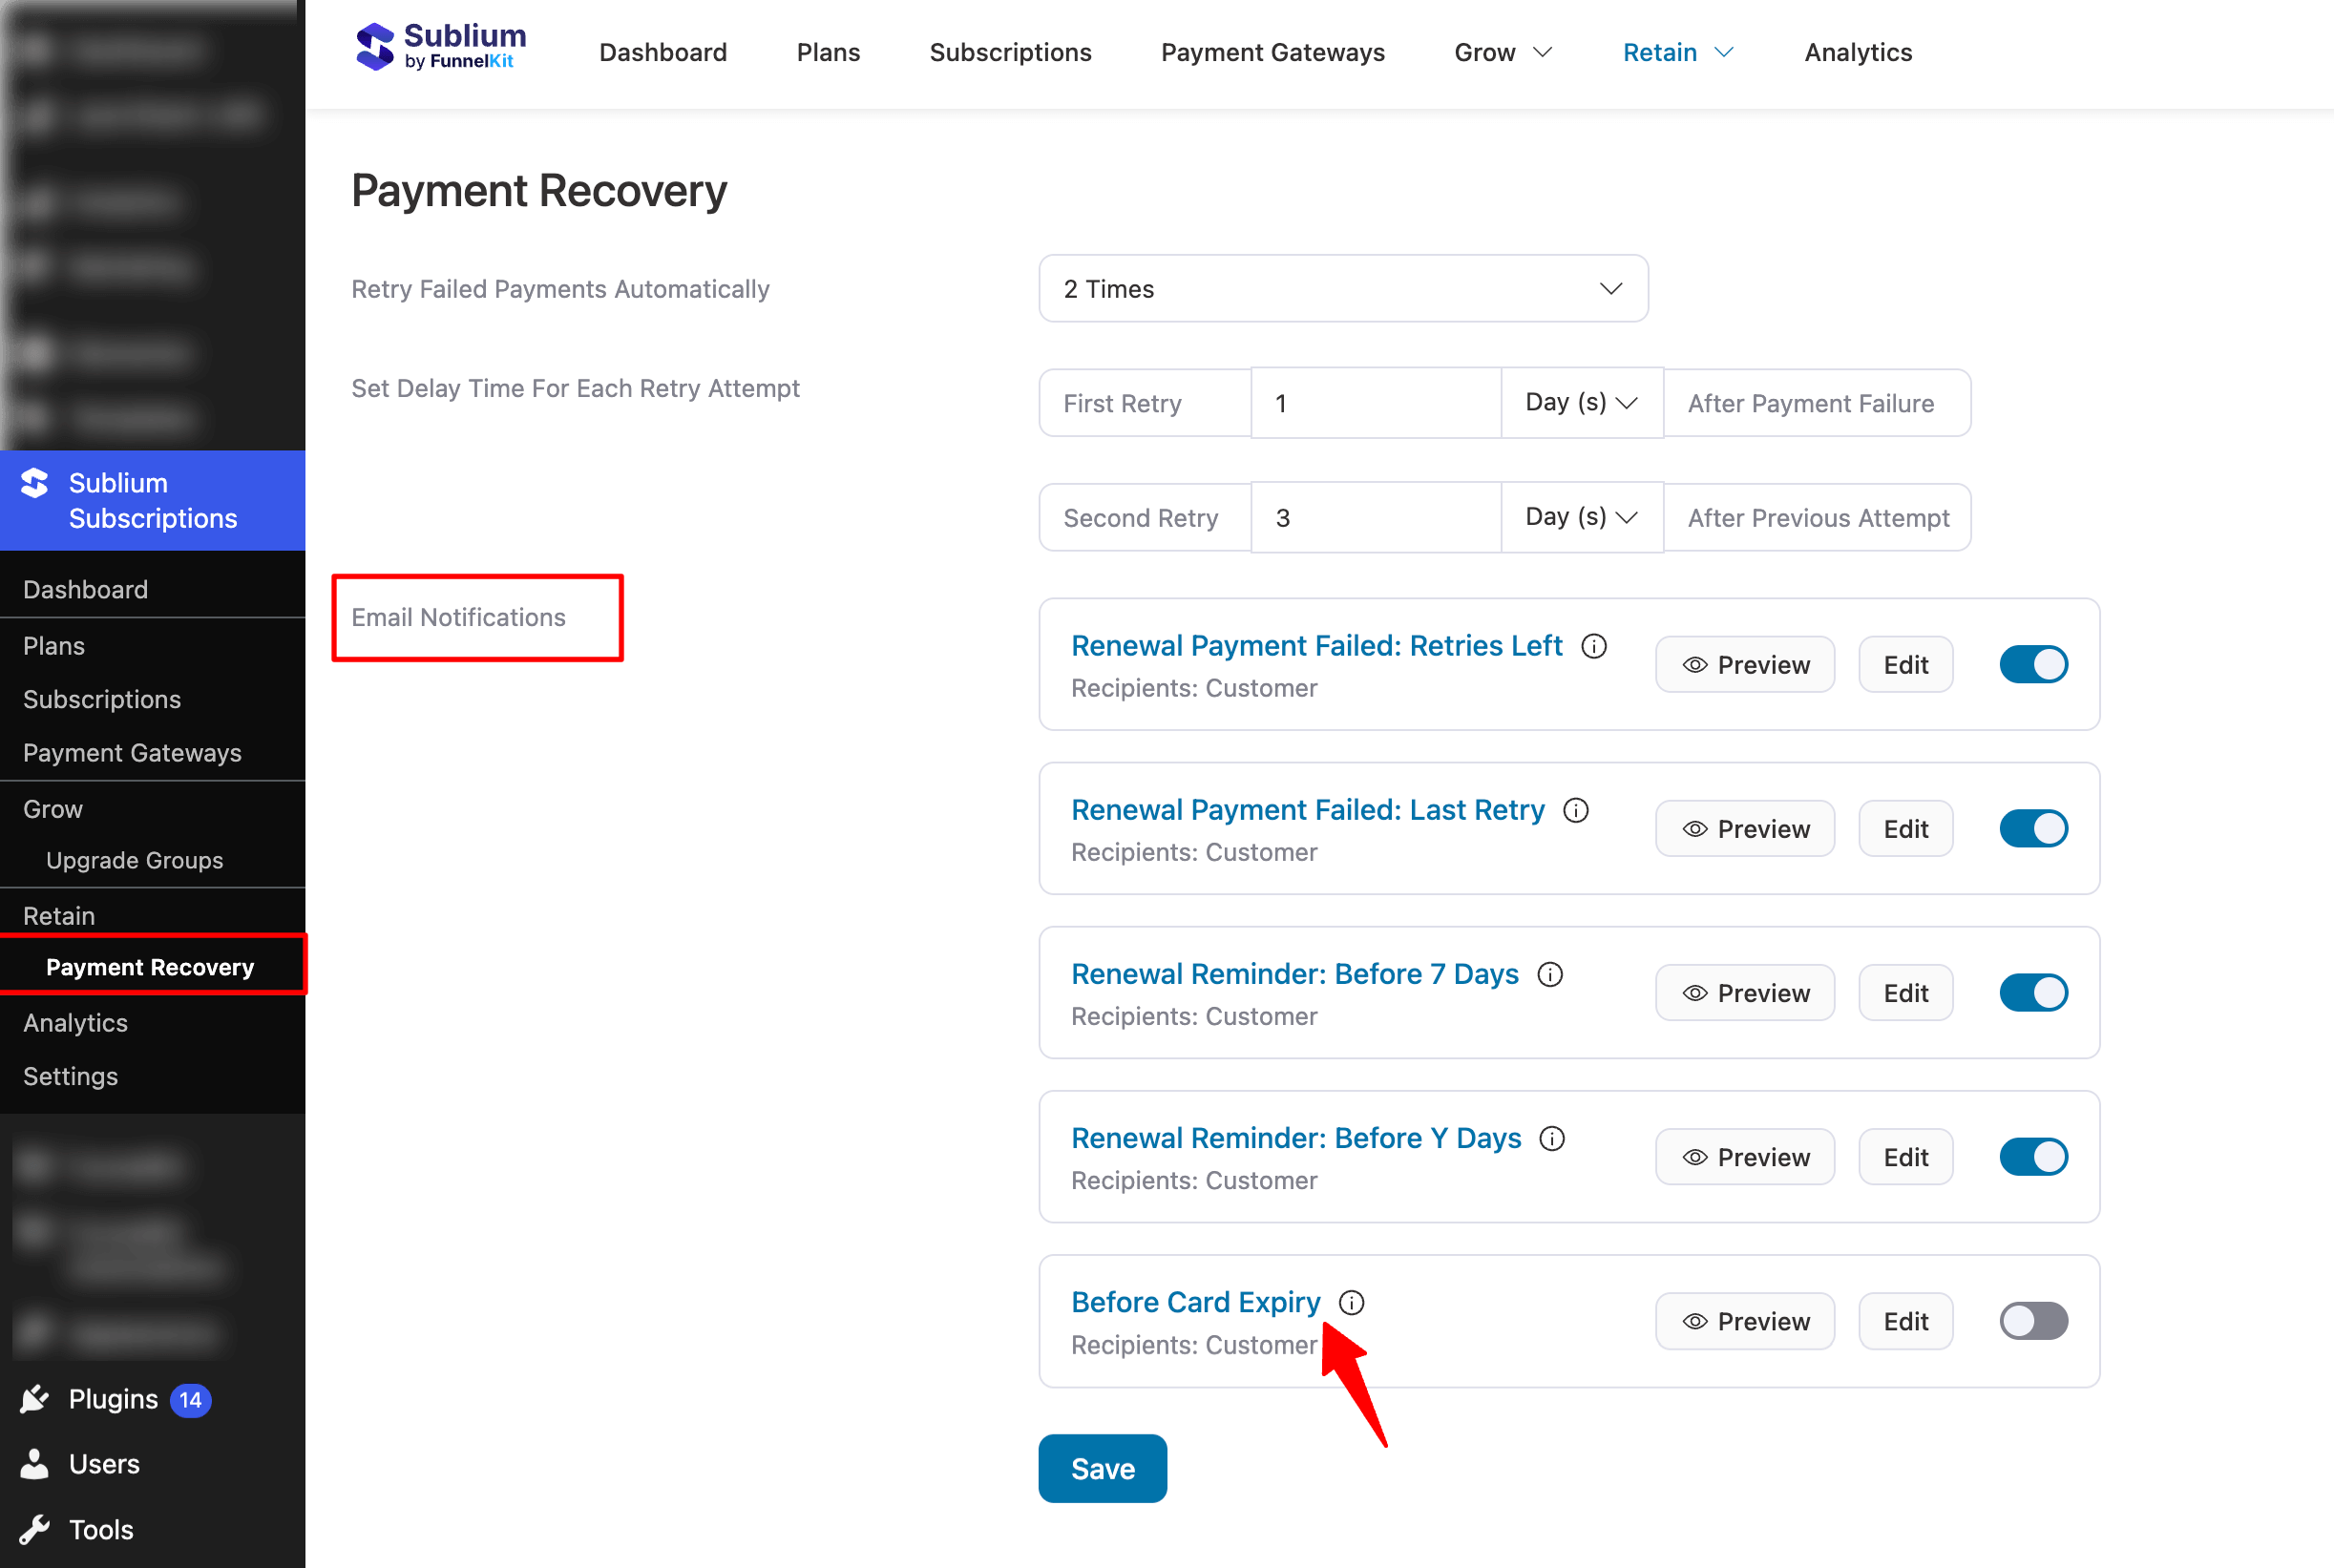Expand the Retain menu in top navigation
2334x1568 pixels.
coord(1676,52)
